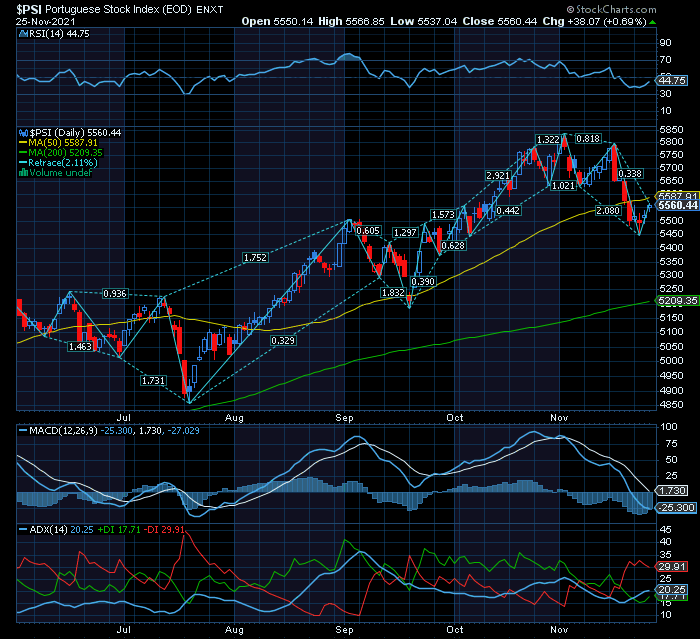Click the 'MACD(12,26,9)' legend label
Screen dimensions: 700x639
[63, 431]
